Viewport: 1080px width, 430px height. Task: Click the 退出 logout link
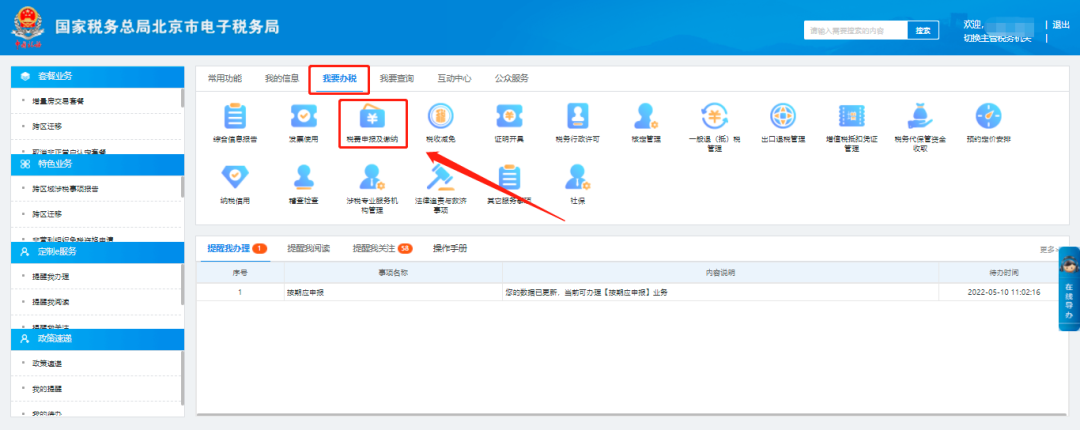(x=1061, y=25)
